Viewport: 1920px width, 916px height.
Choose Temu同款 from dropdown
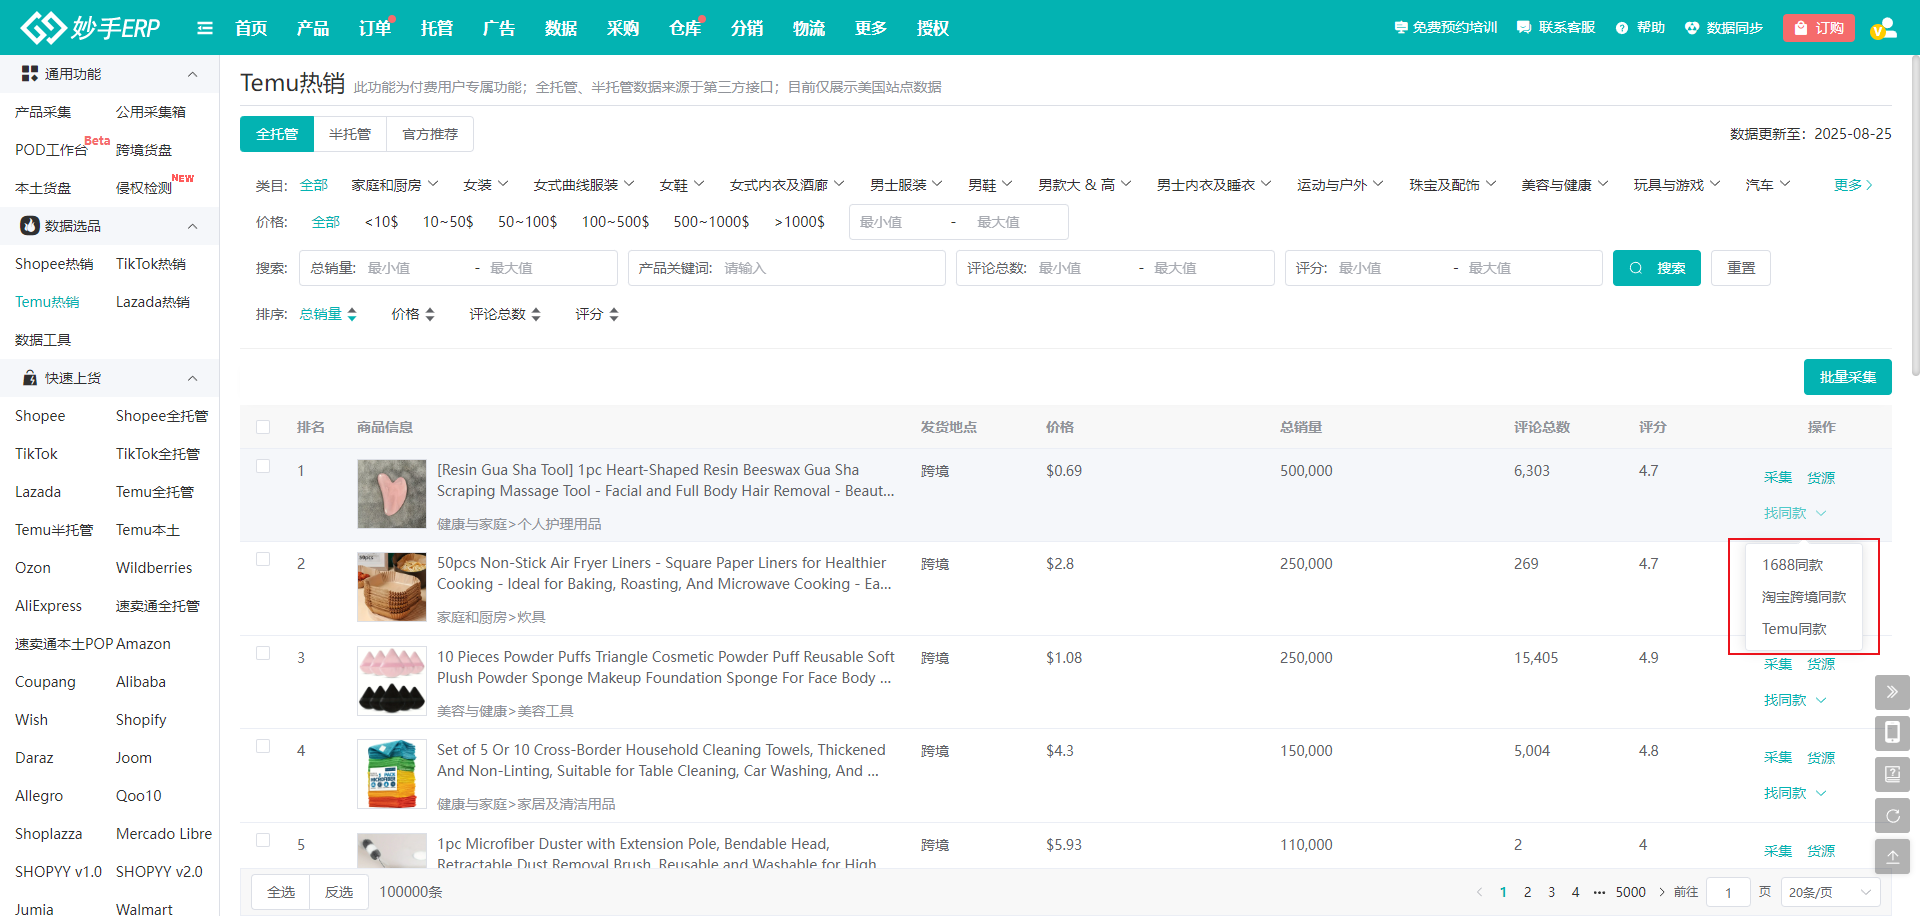[x=1794, y=629]
